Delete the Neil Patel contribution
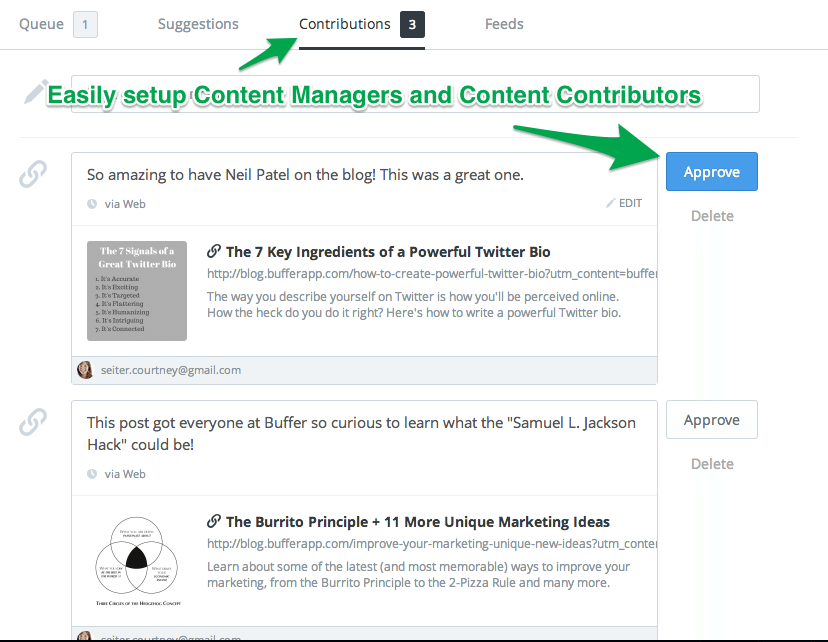828x642 pixels. pyautogui.click(x=712, y=216)
